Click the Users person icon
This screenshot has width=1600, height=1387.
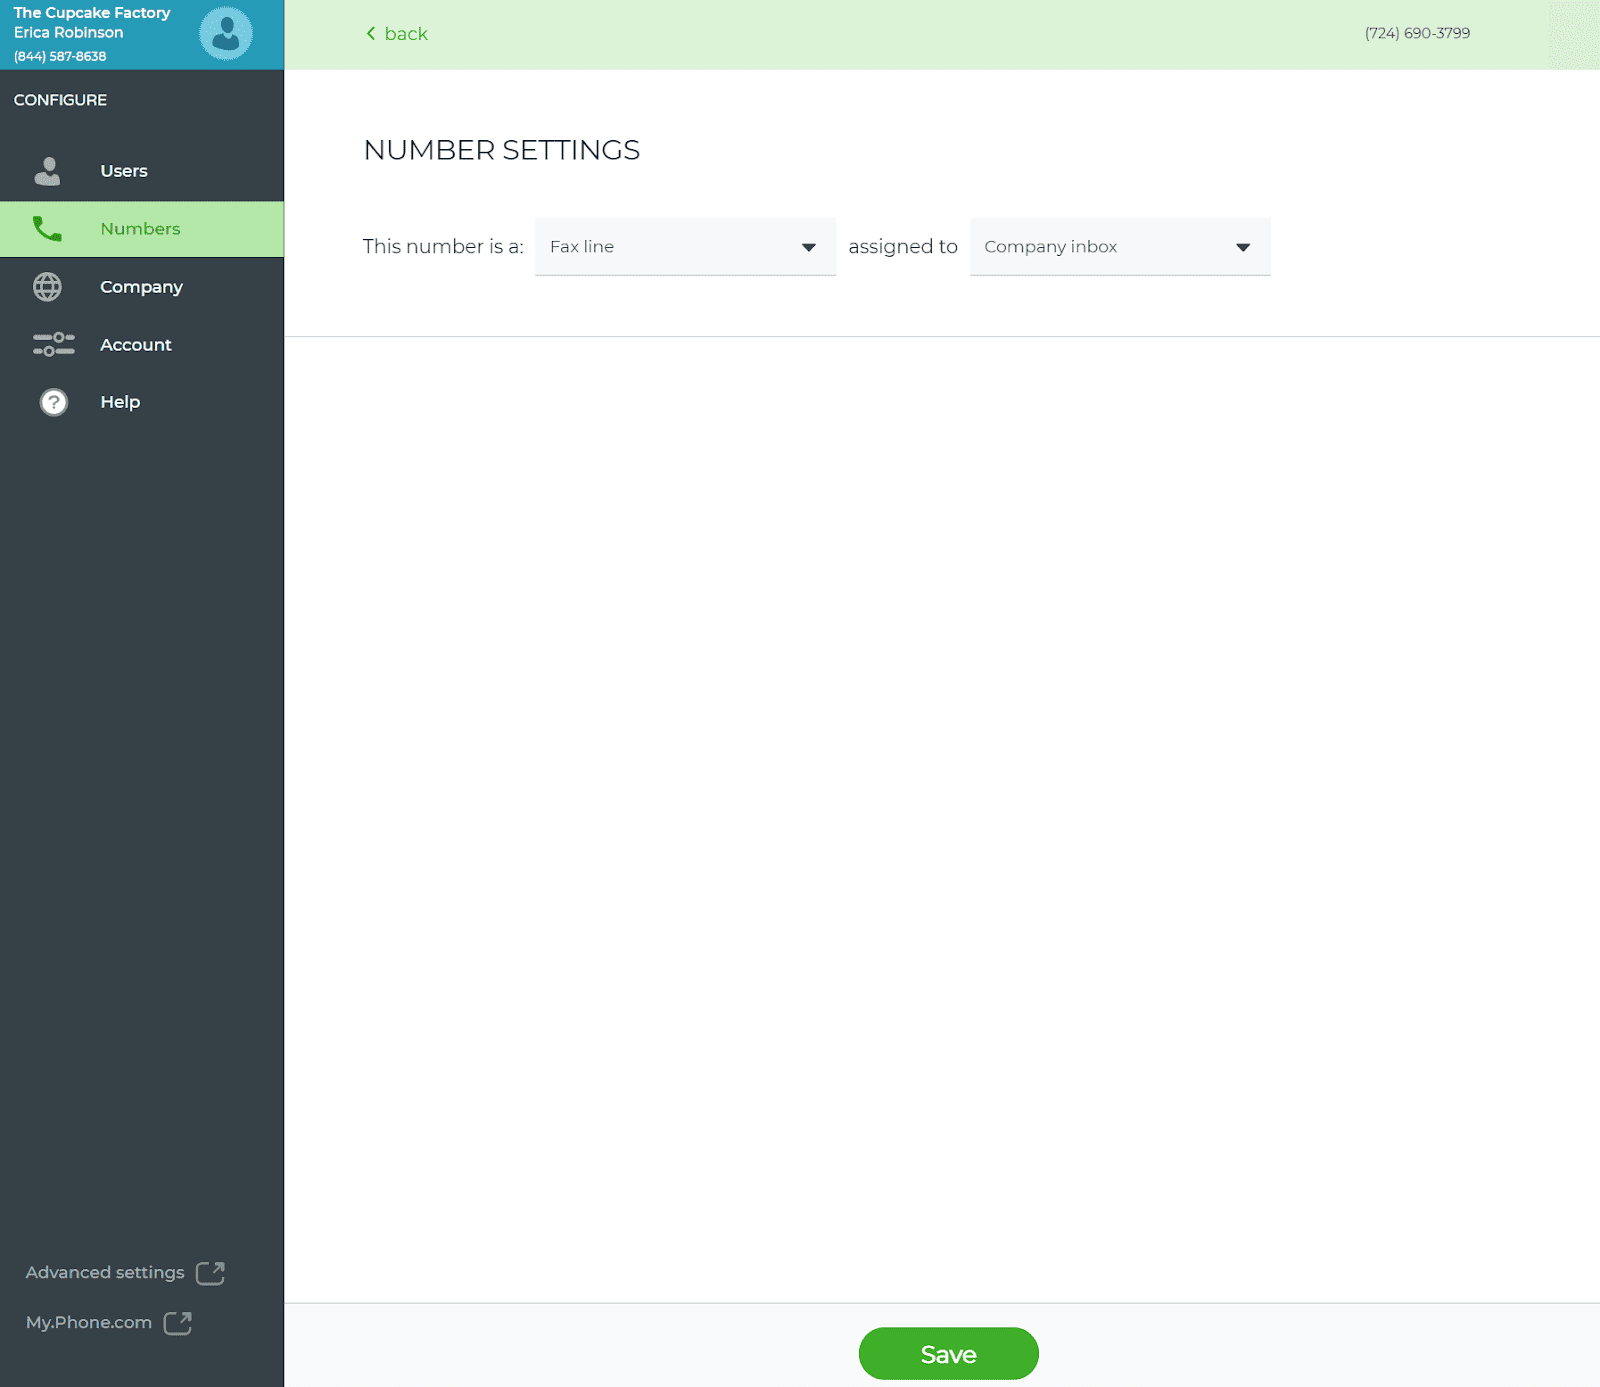tap(47, 171)
